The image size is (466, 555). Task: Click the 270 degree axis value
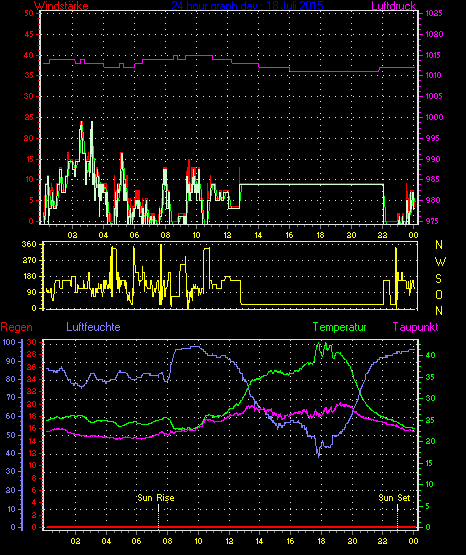tap(29, 261)
